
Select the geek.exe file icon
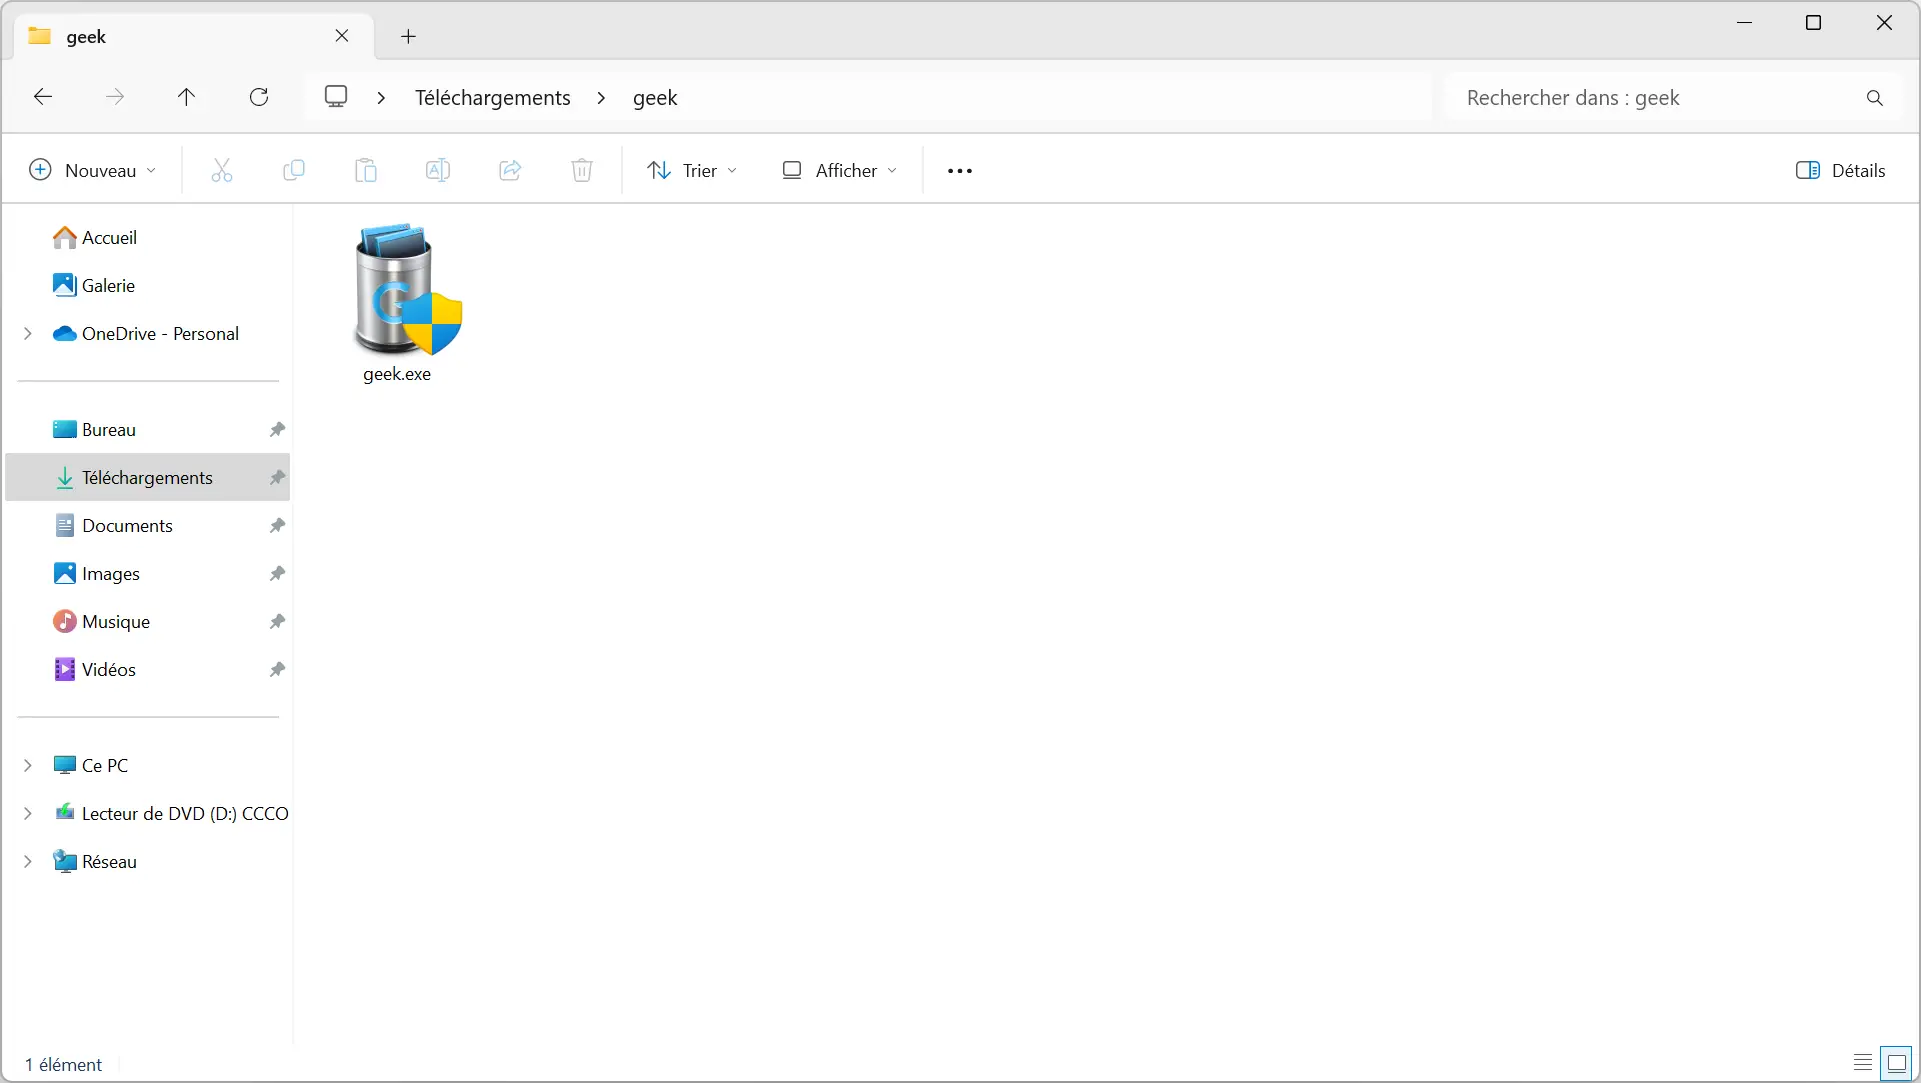[x=408, y=290]
